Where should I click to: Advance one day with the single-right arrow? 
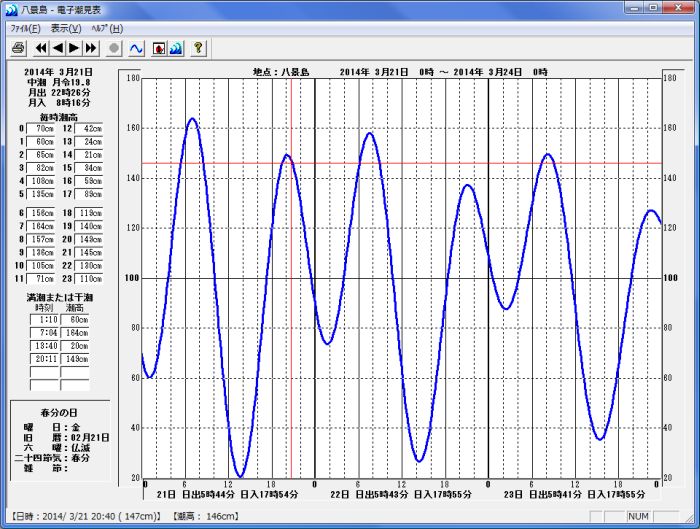(x=74, y=47)
